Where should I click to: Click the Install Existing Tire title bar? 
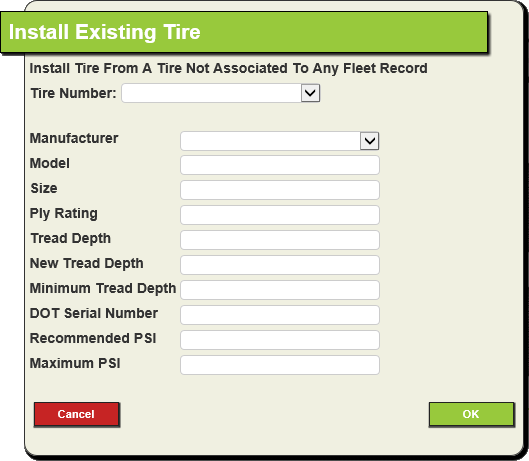[244, 32]
